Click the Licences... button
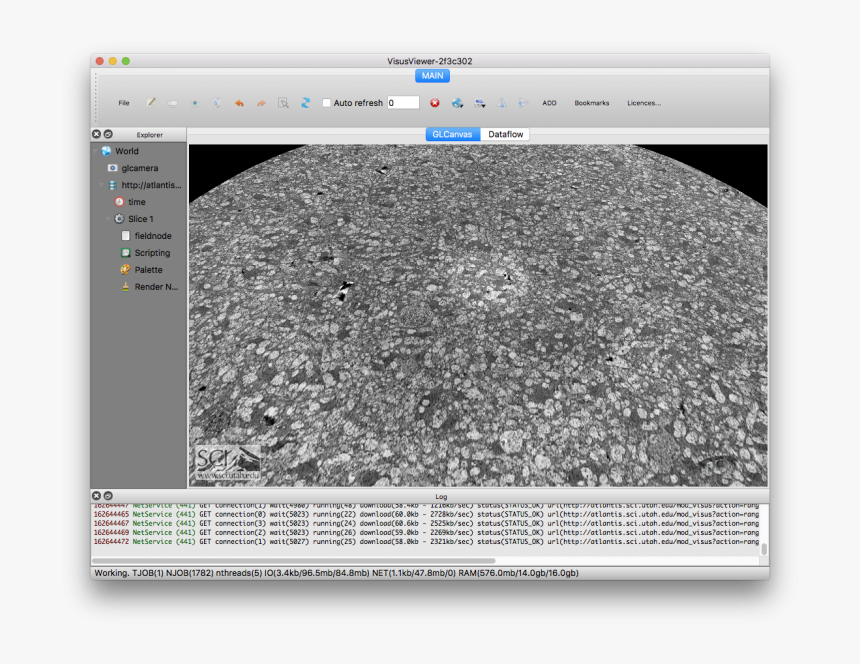This screenshot has width=860, height=664. coord(644,103)
